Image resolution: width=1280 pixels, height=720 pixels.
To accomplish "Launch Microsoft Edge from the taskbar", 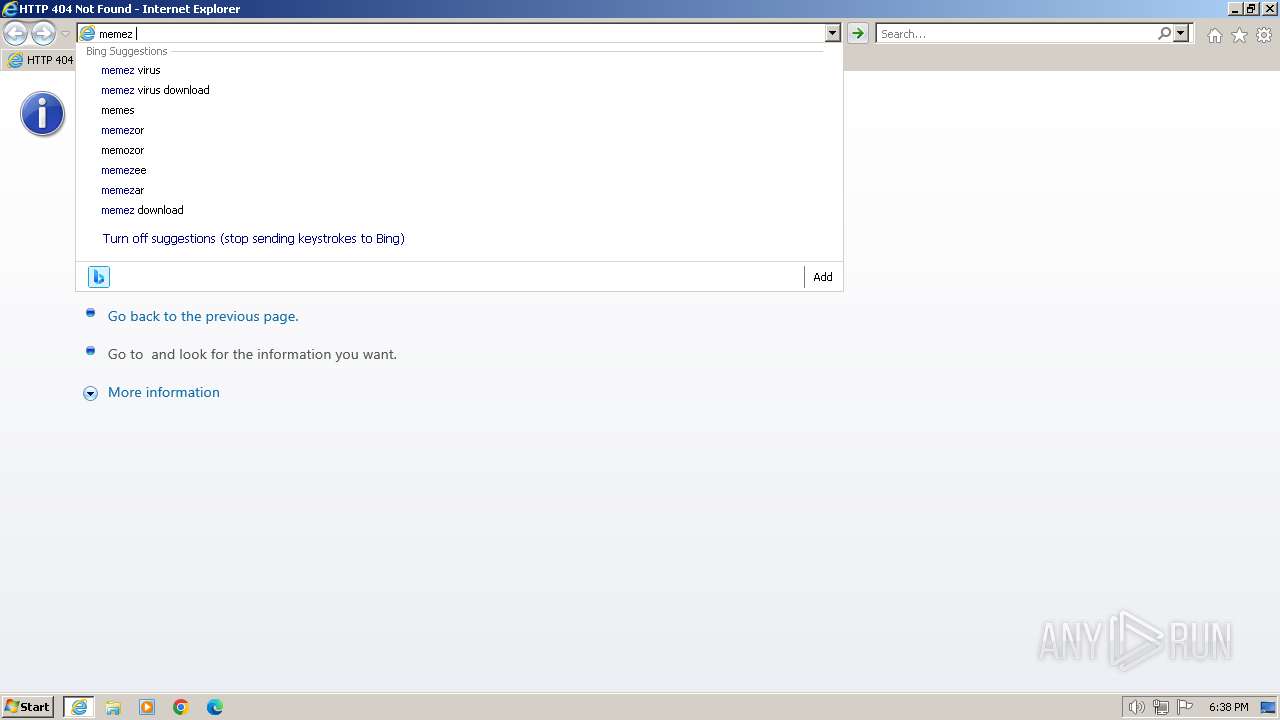I will coord(215,707).
